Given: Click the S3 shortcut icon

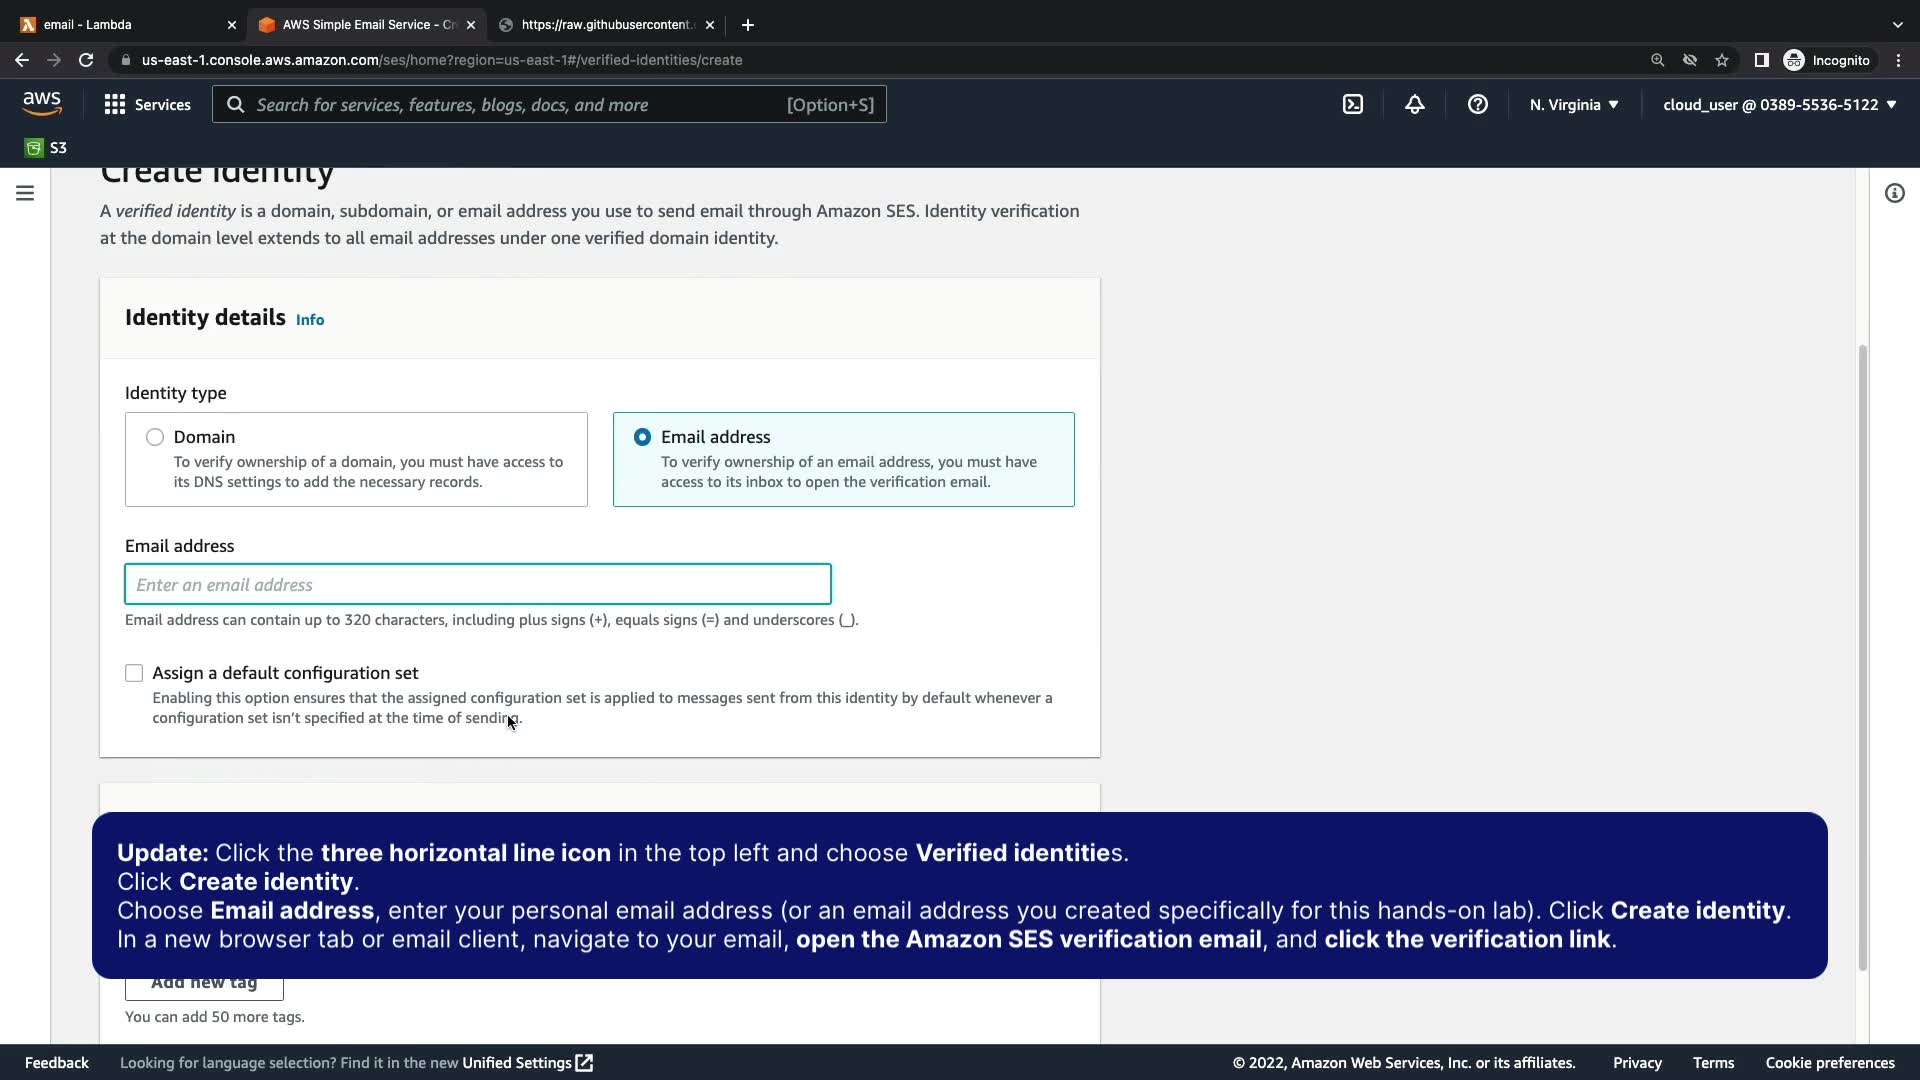Looking at the screenshot, I should coord(45,148).
